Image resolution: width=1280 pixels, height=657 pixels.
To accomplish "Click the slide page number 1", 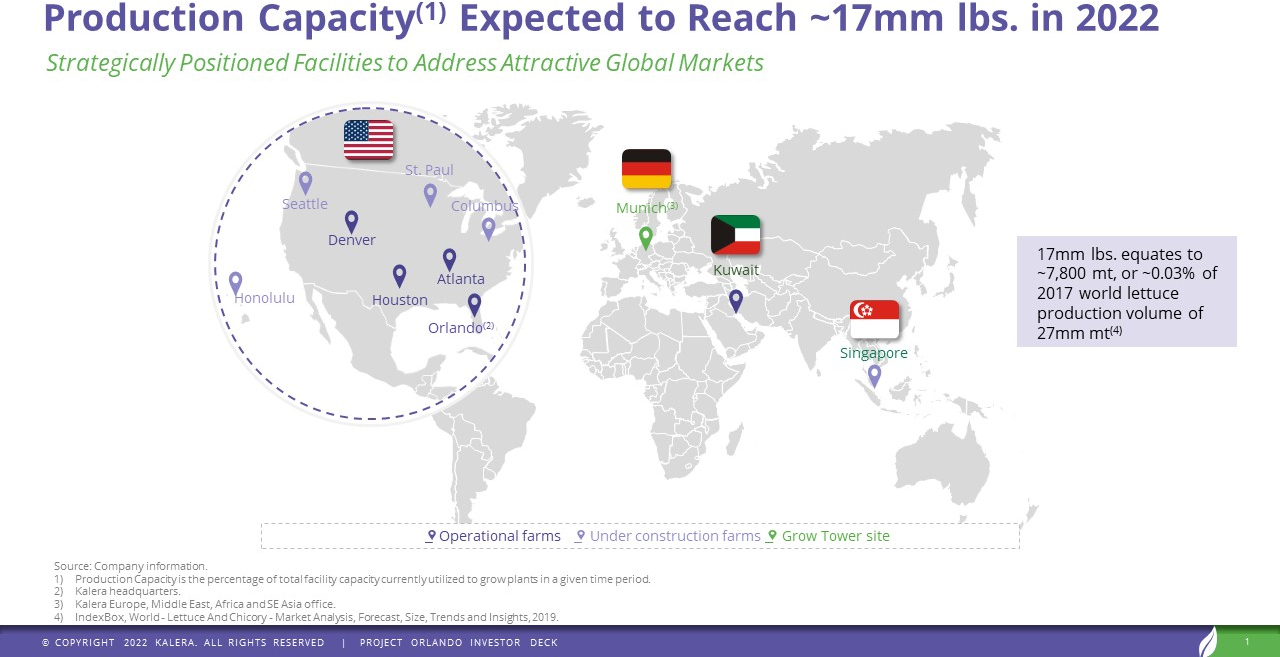I will [1247, 641].
